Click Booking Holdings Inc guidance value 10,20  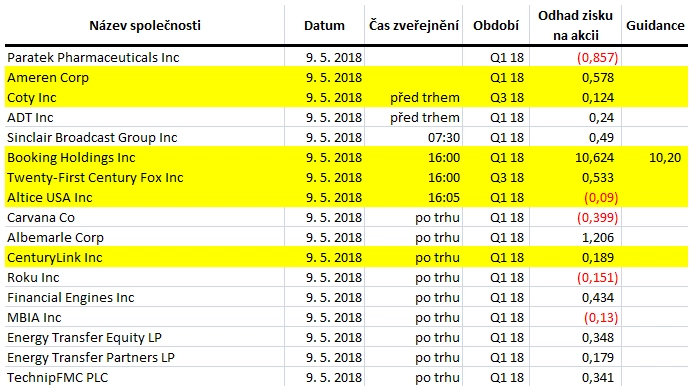tap(665, 158)
